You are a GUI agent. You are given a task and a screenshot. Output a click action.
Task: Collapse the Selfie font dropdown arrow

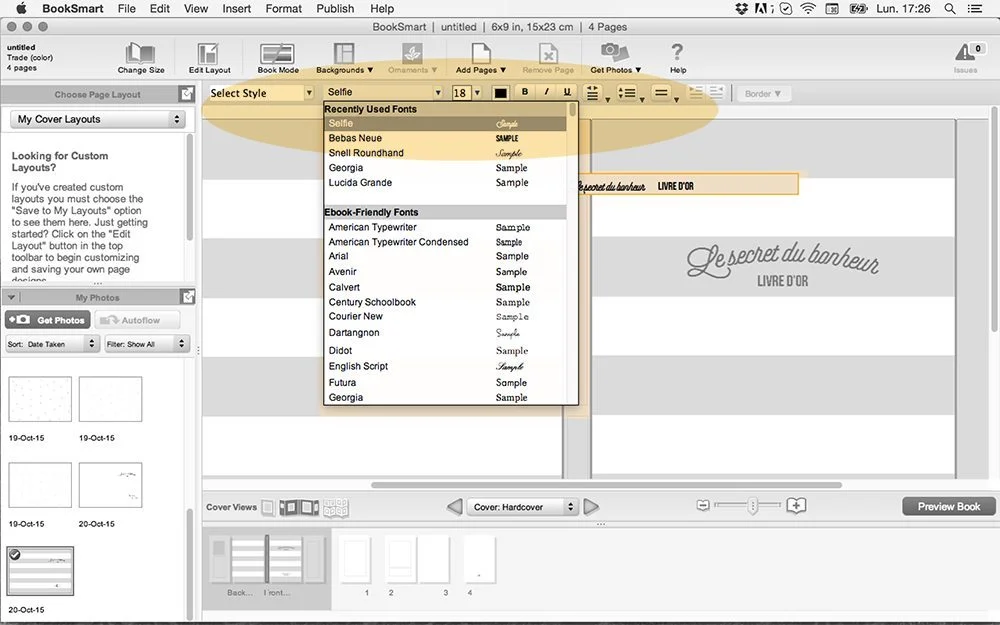pos(438,93)
